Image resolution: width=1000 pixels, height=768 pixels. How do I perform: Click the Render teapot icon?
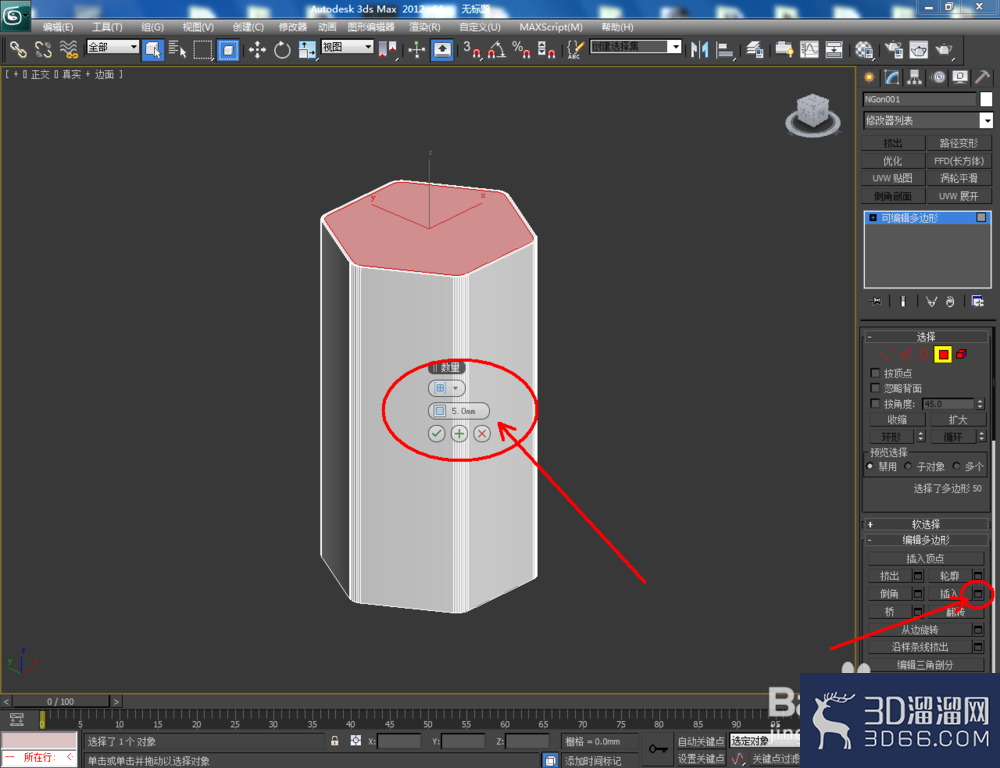pyautogui.click(x=944, y=50)
